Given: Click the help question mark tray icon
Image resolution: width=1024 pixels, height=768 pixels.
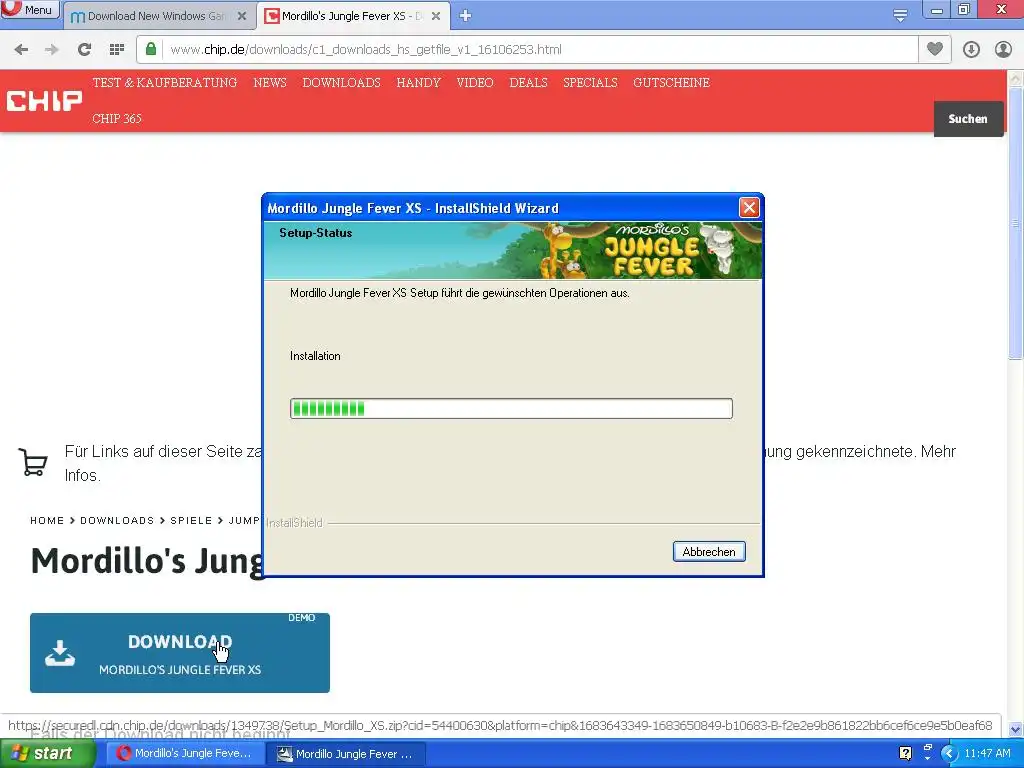Looking at the screenshot, I should pos(905,754).
